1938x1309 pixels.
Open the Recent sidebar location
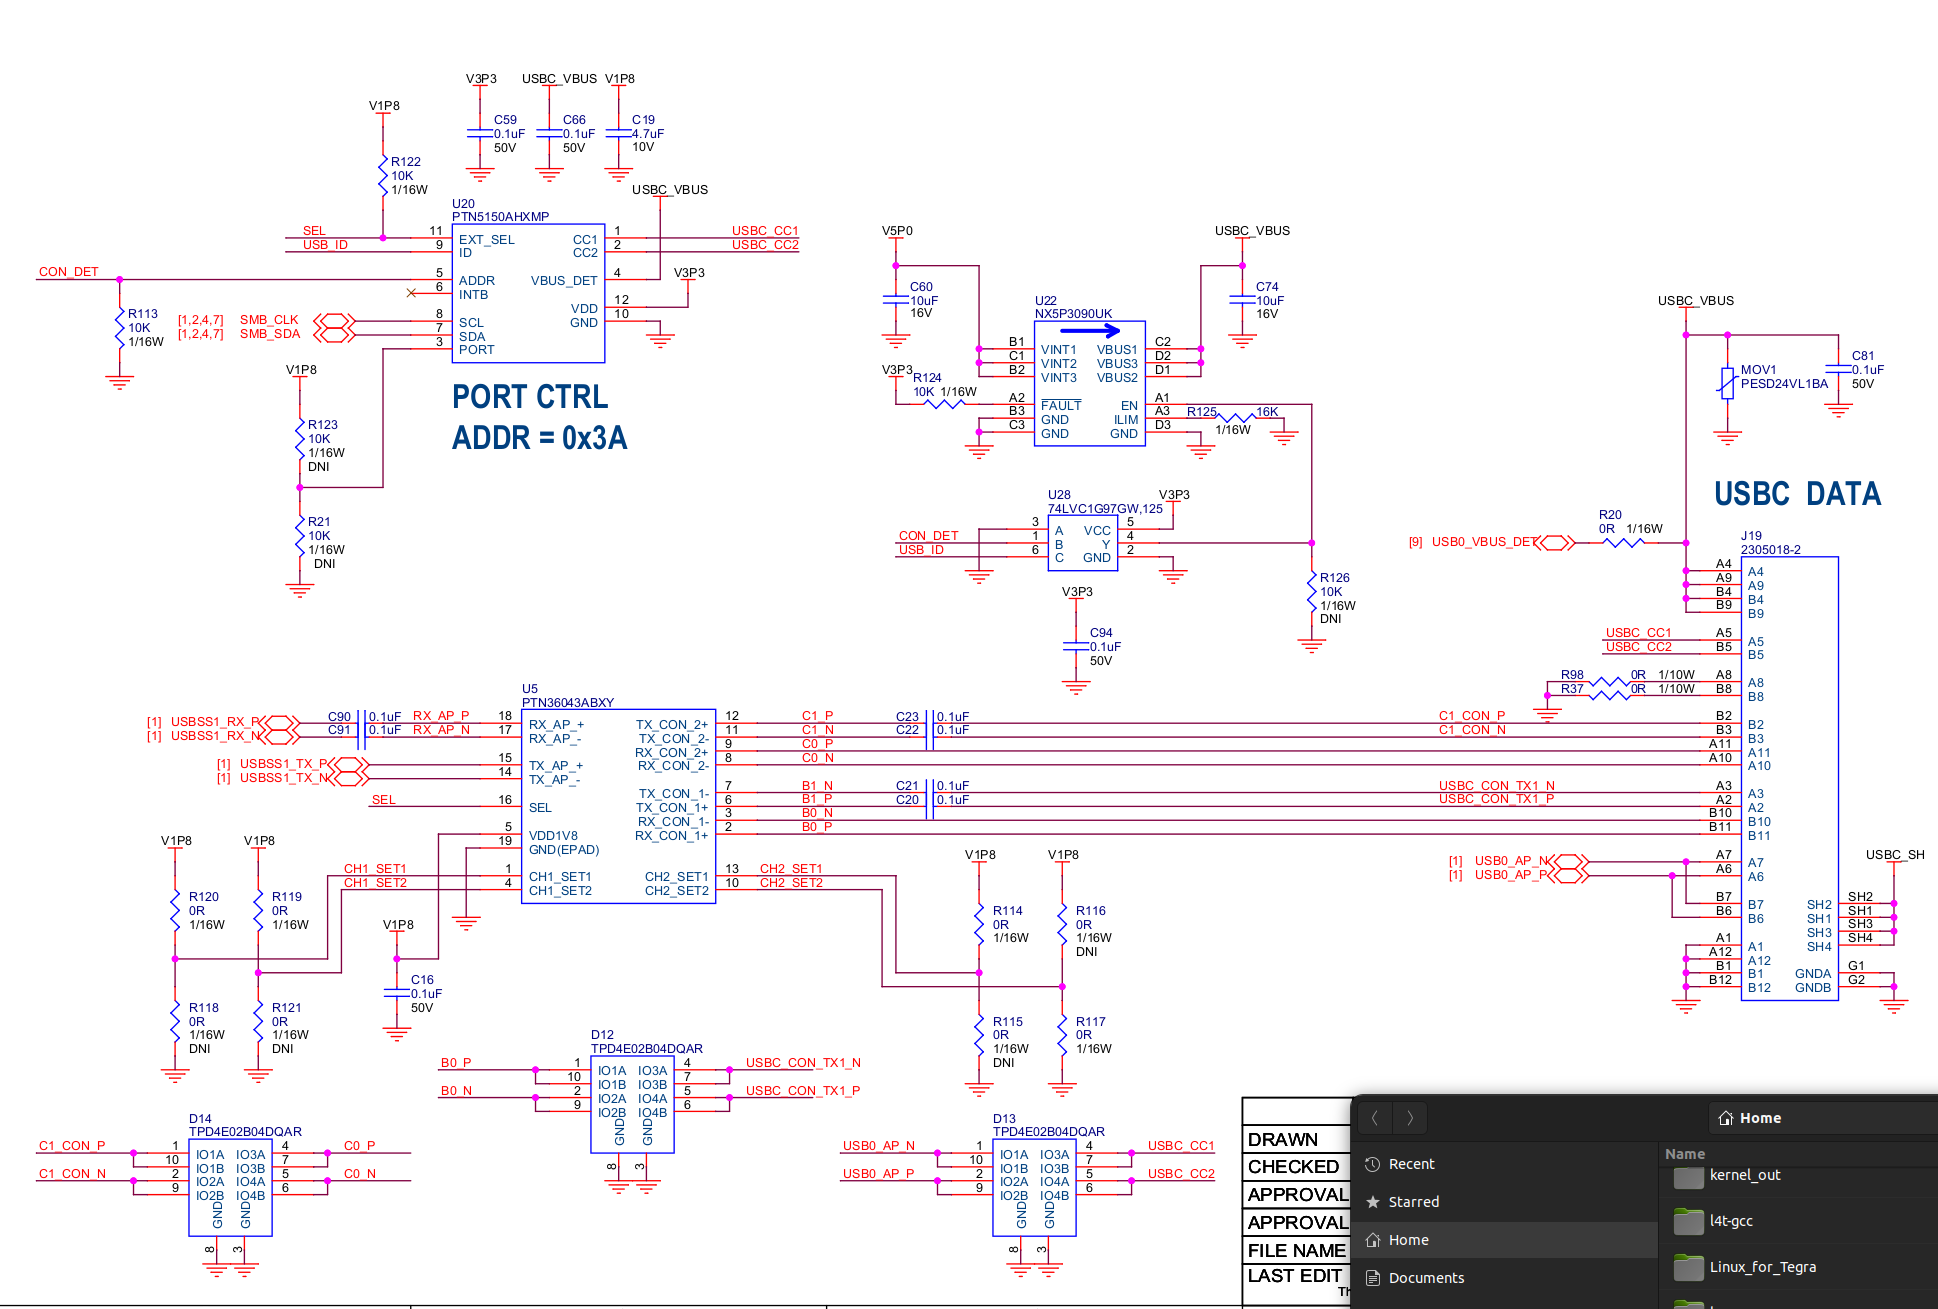tap(1411, 1164)
